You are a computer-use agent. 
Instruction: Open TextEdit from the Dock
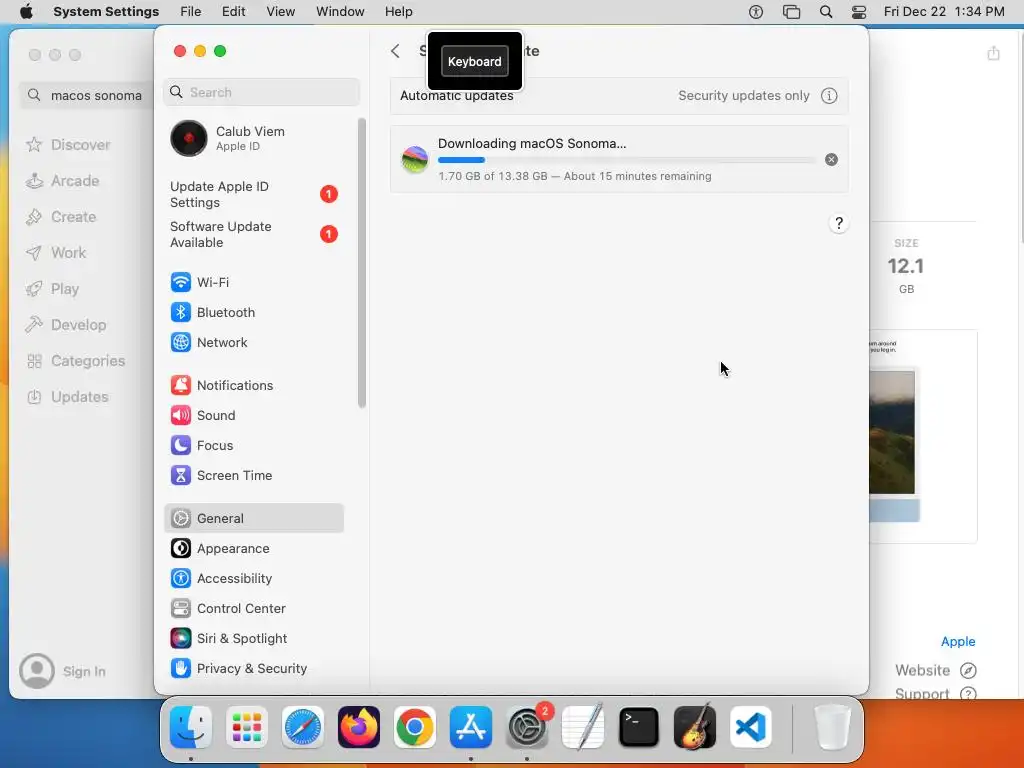tap(583, 727)
